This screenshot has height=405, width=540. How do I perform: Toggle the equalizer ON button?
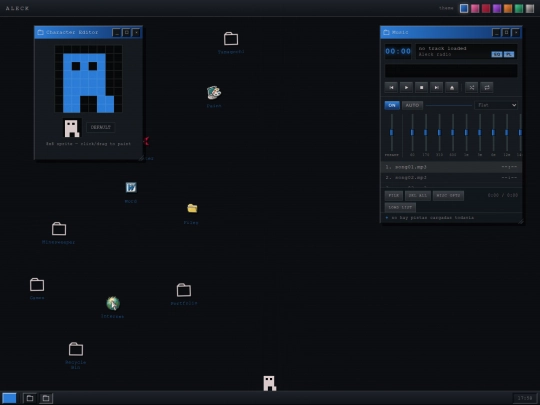392,105
